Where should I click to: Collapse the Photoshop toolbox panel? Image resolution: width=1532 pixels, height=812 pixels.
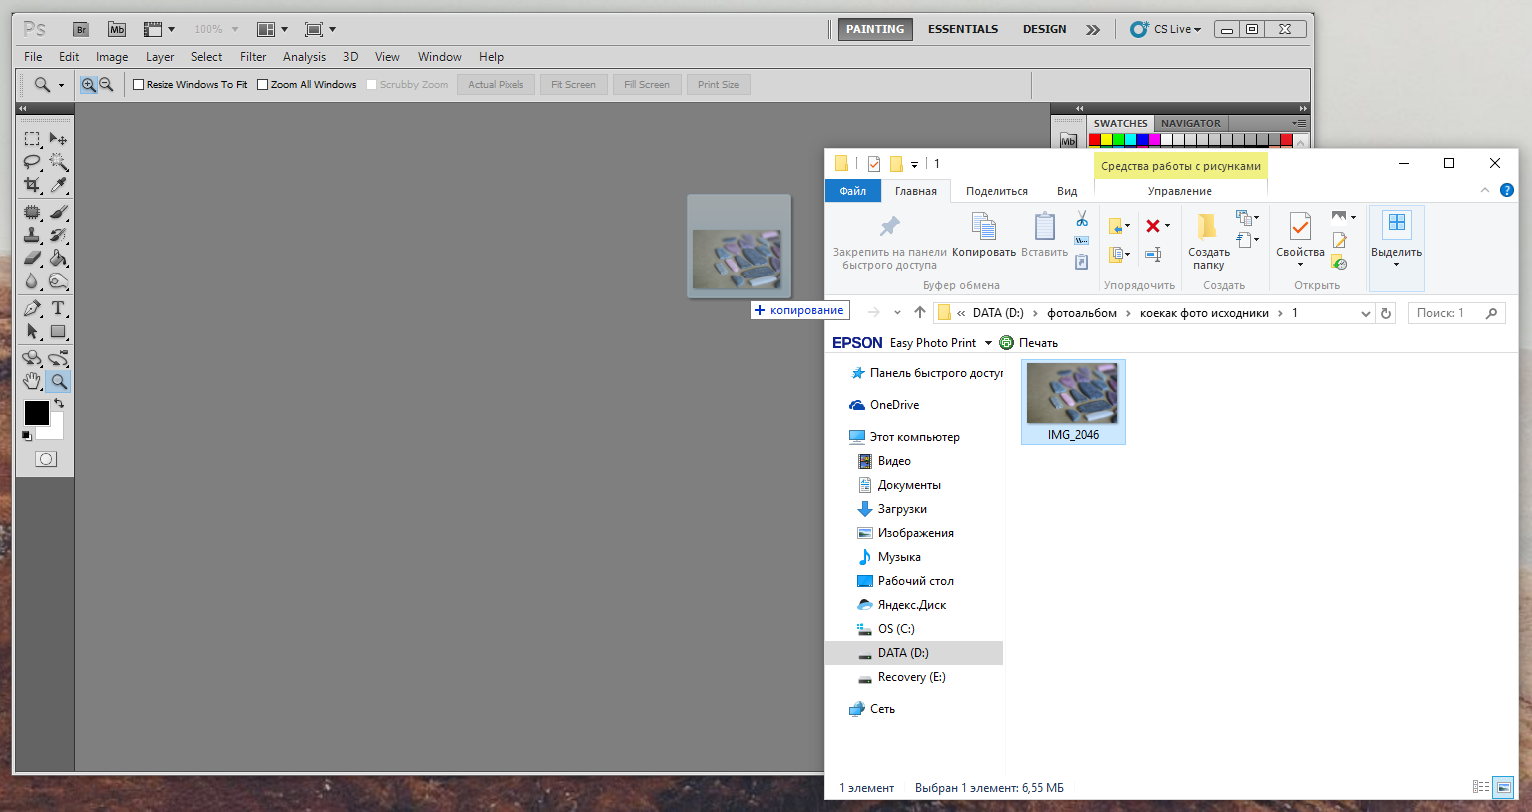(22, 107)
